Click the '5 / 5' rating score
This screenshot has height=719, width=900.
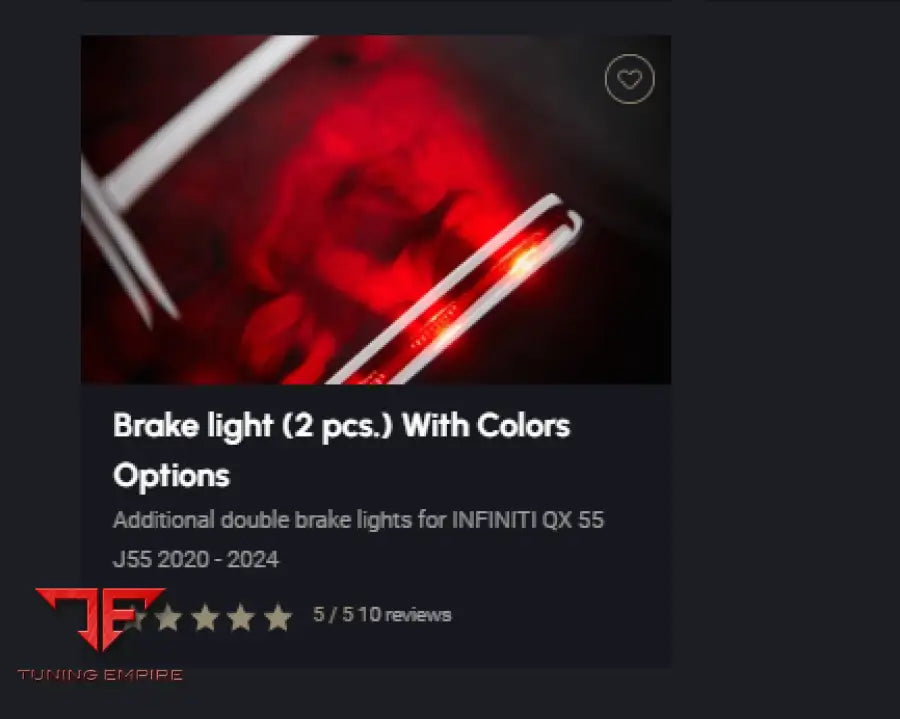[x=333, y=615]
